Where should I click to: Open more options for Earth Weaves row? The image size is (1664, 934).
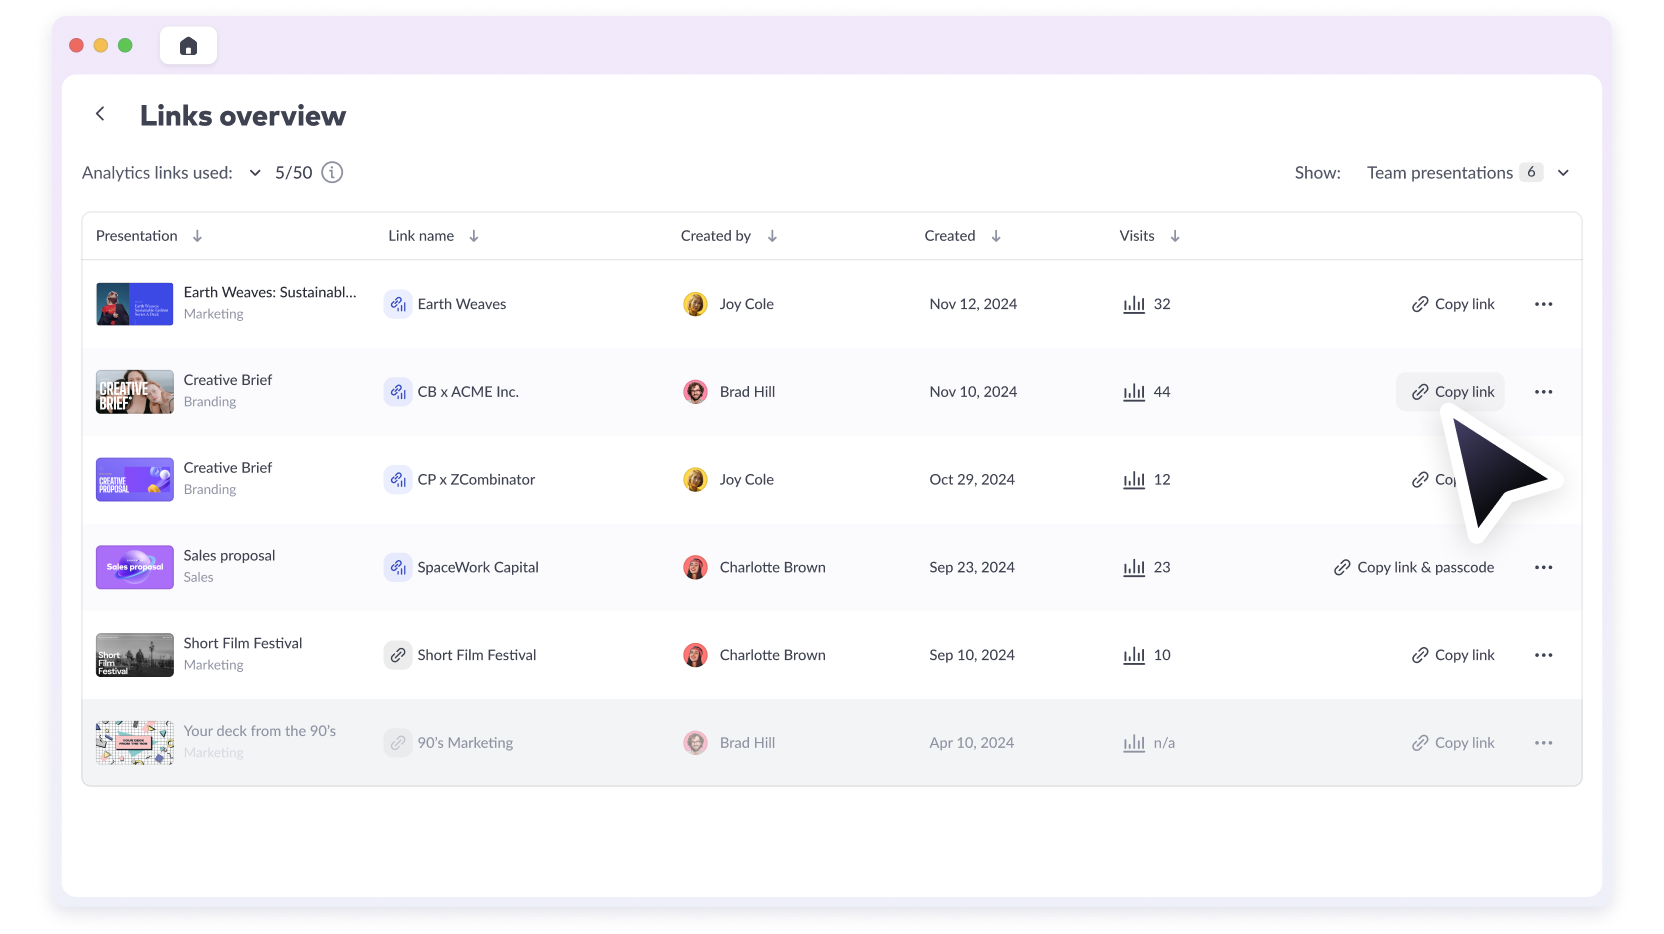coord(1543,304)
